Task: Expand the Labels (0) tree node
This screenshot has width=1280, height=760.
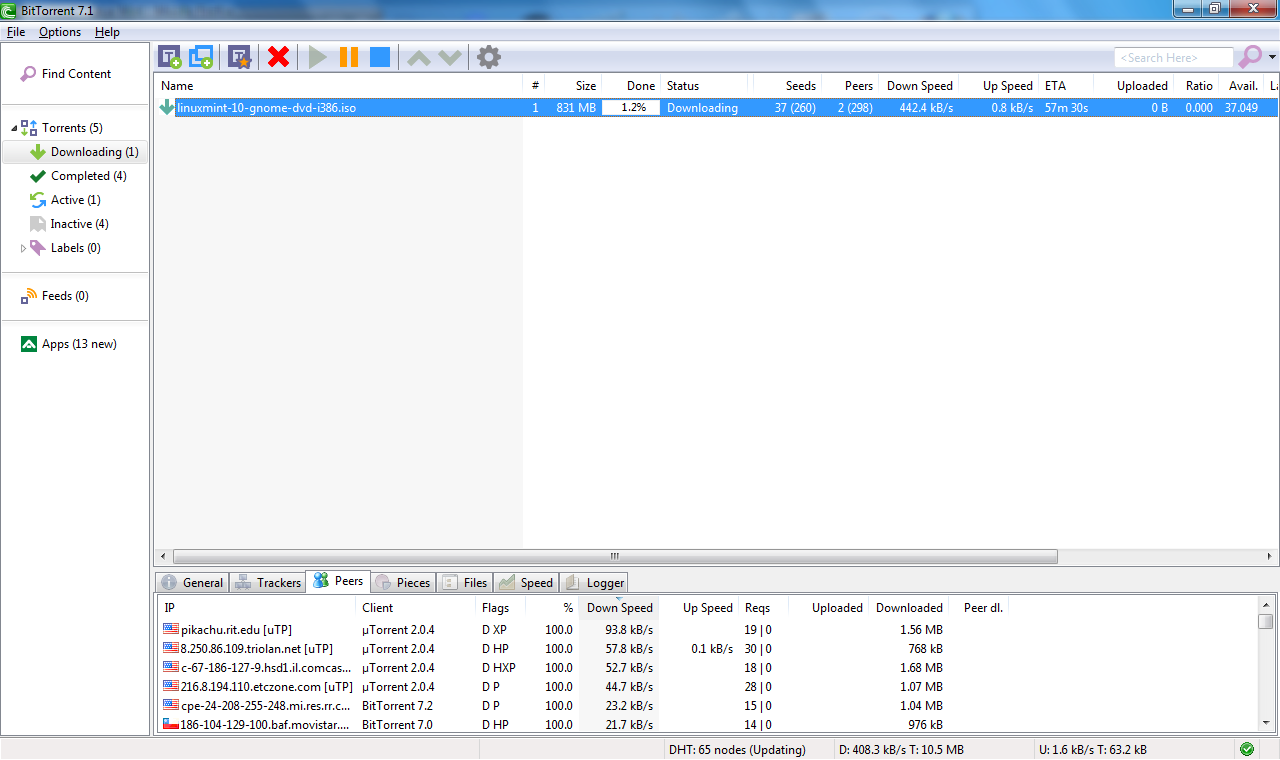Action: pyautogui.click(x=23, y=248)
